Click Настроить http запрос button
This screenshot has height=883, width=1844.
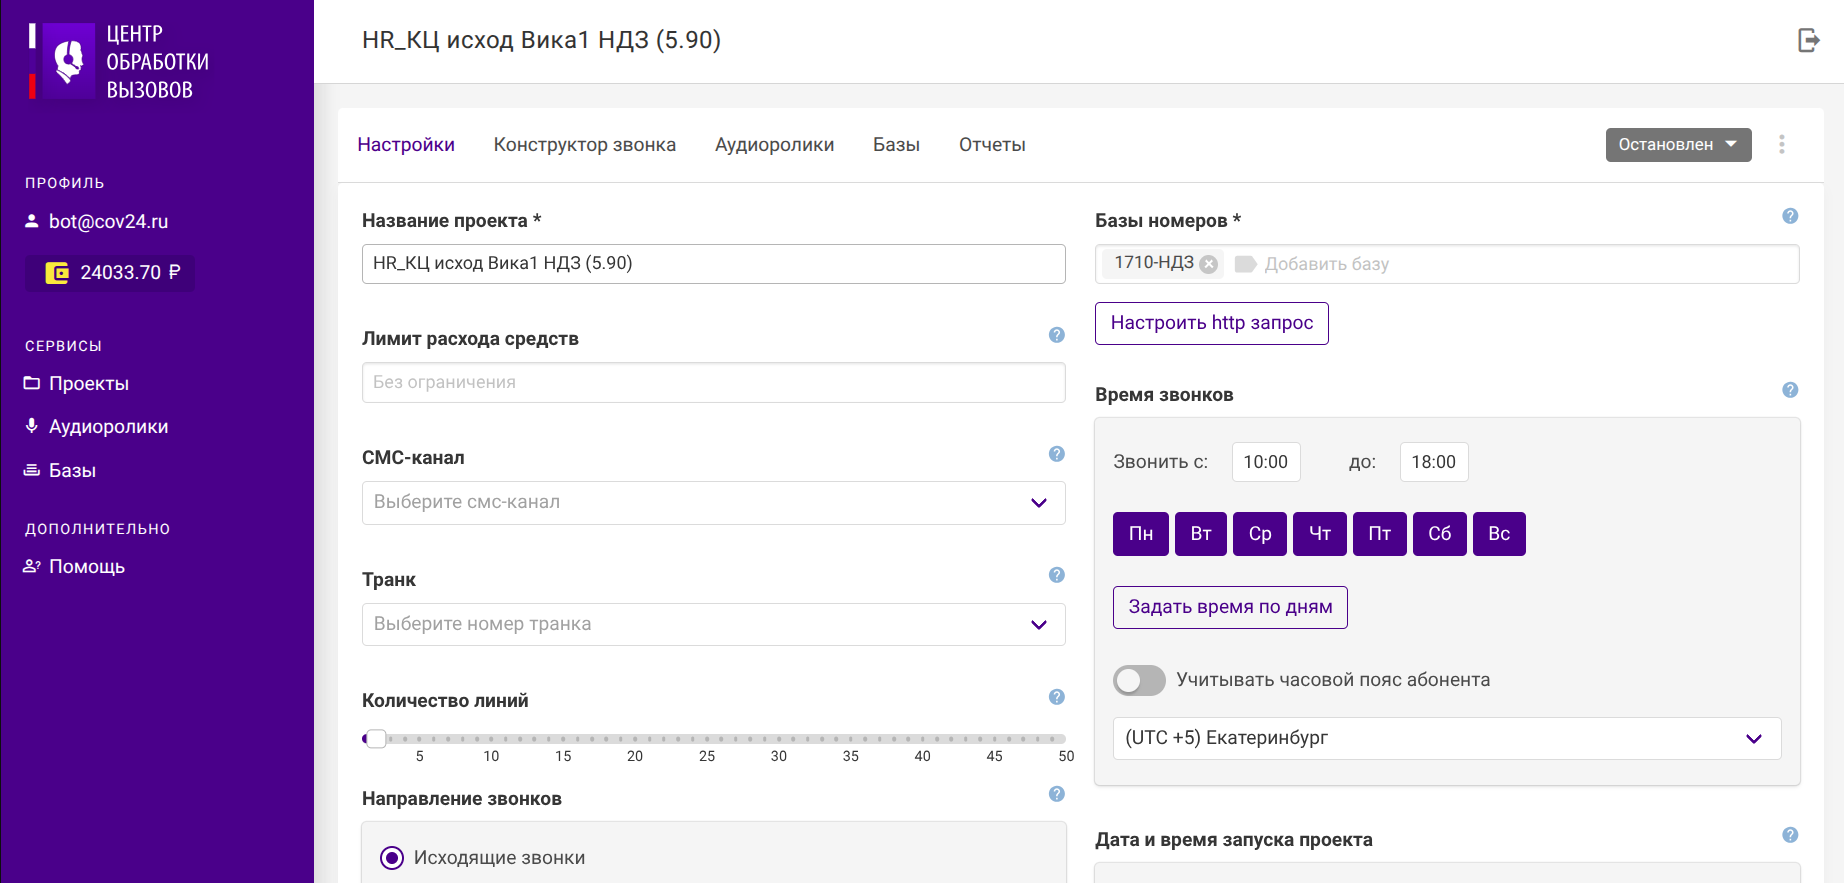pos(1212,324)
